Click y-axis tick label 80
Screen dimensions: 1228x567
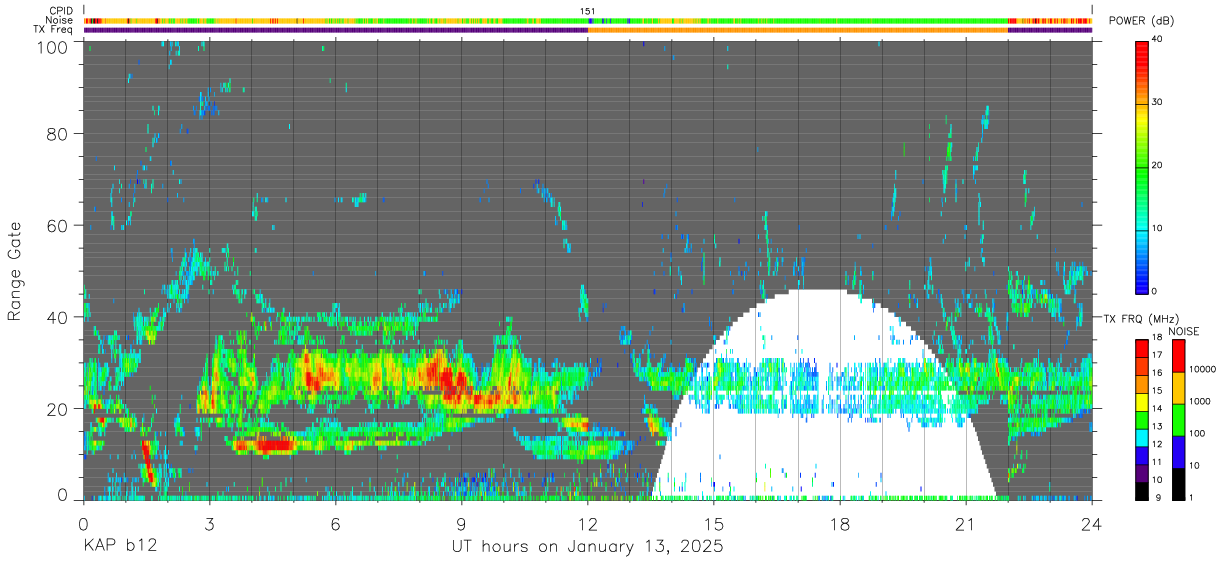(x=58, y=135)
